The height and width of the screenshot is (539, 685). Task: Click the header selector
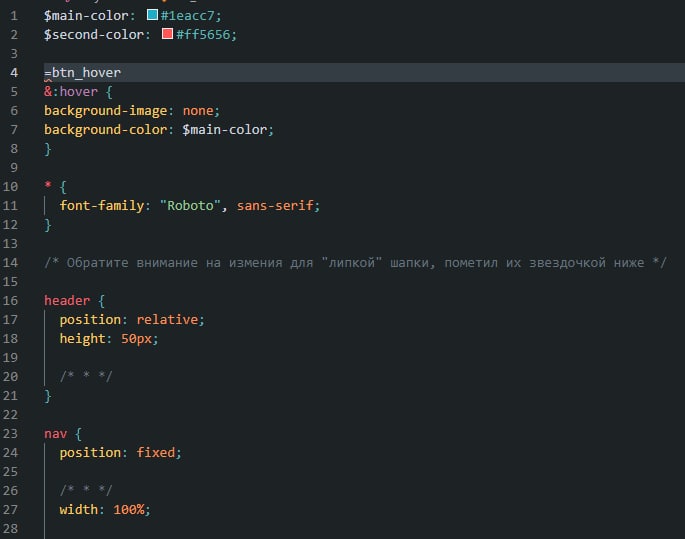pyautogui.click(x=67, y=301)
